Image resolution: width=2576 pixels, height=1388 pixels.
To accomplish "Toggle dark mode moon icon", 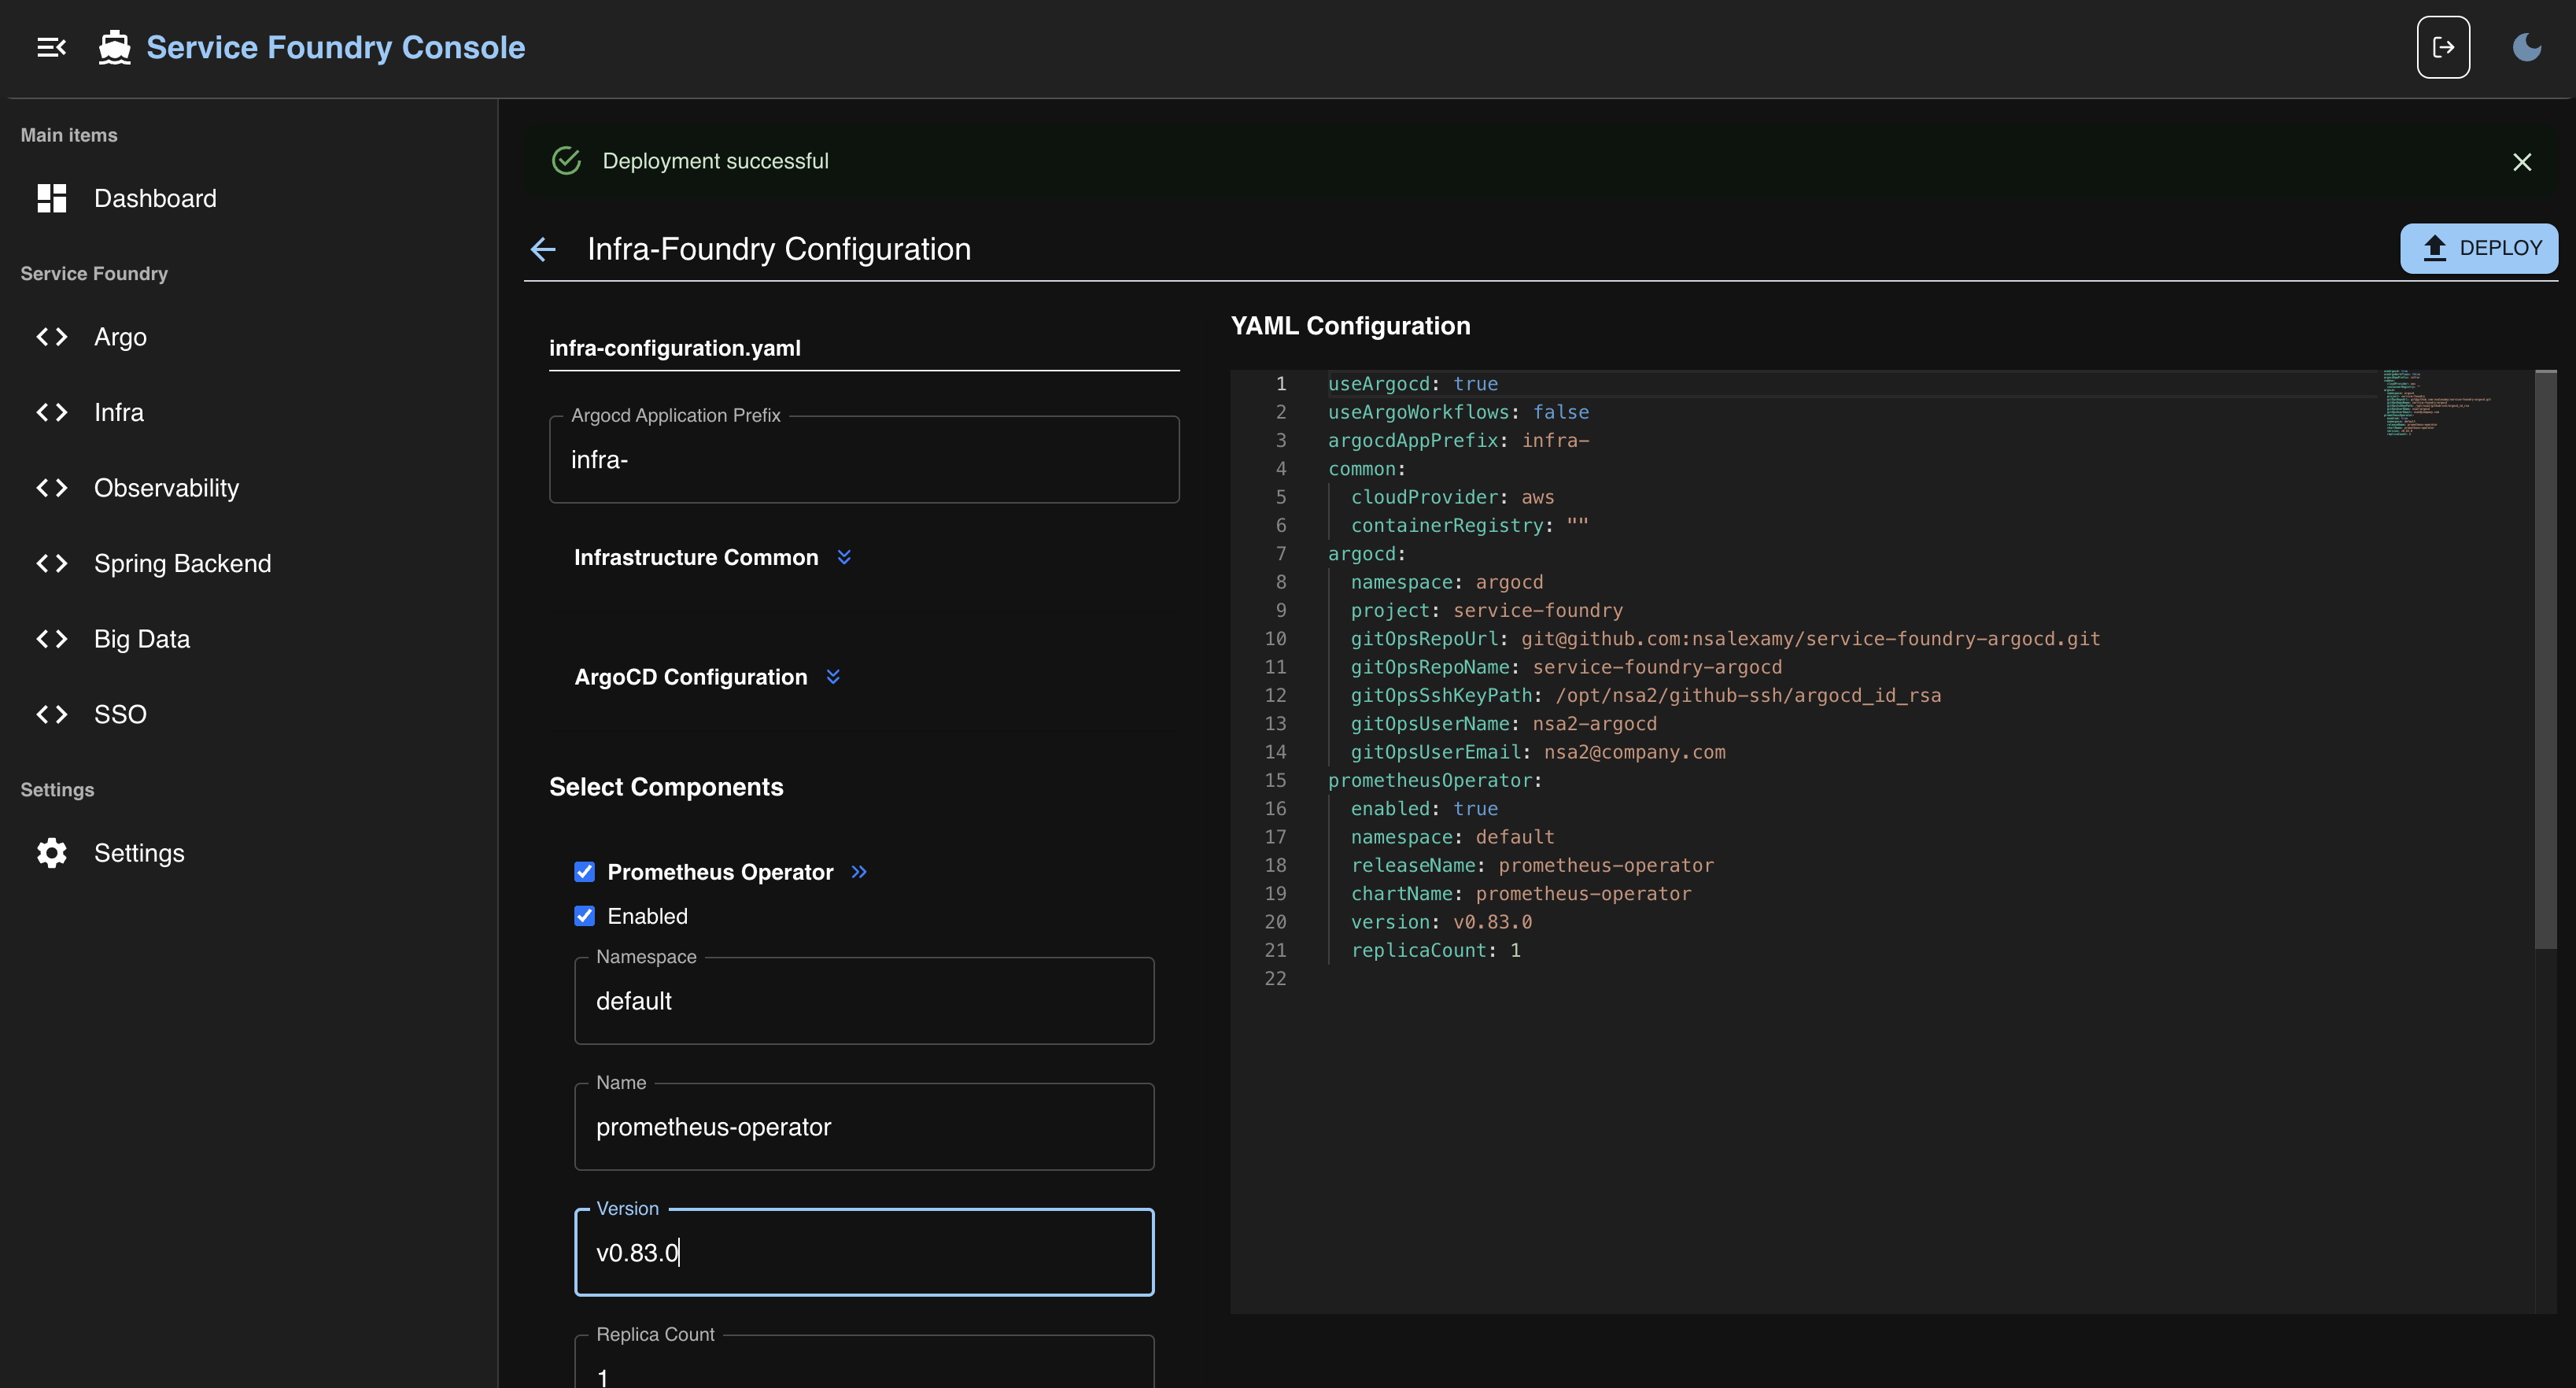I will tap(2527, 47).
